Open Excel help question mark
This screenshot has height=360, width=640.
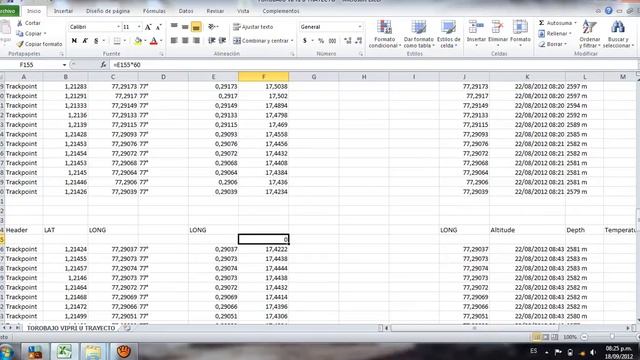609,11
